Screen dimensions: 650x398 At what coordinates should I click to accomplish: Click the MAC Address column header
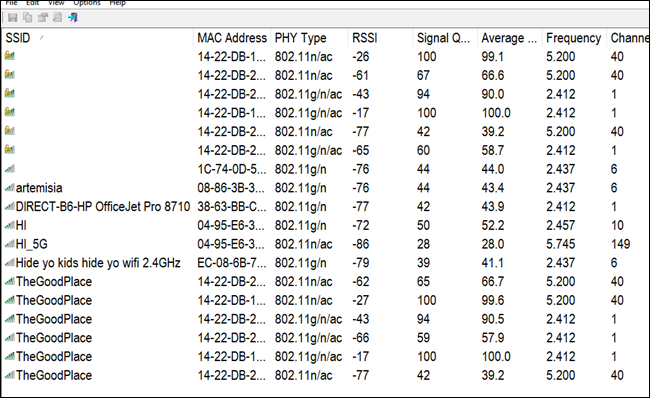point(232,38)
